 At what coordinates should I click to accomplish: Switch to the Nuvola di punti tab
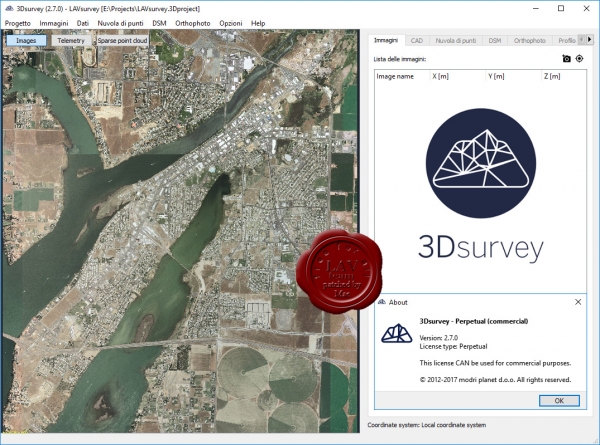456,41
